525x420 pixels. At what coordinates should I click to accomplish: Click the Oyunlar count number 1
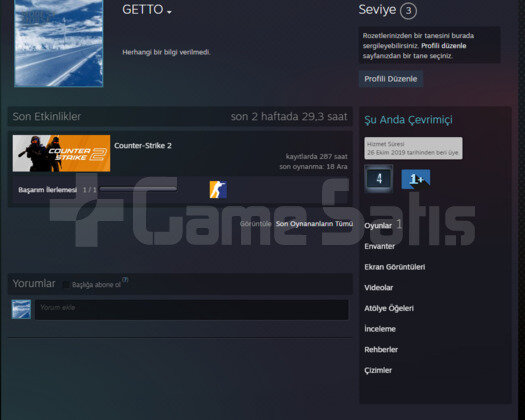[399, 224]
